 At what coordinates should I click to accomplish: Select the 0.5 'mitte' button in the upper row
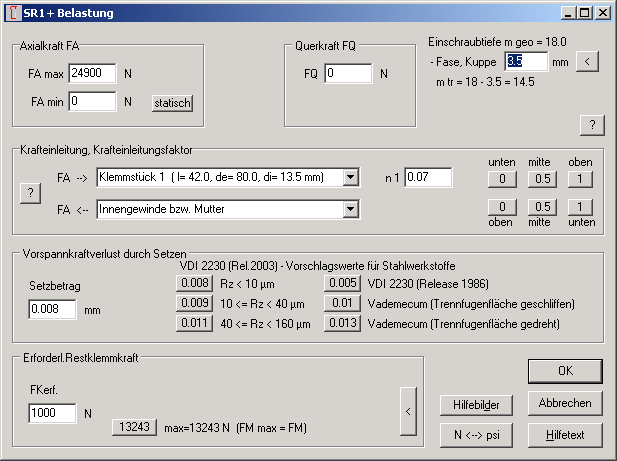click(541, 179)
